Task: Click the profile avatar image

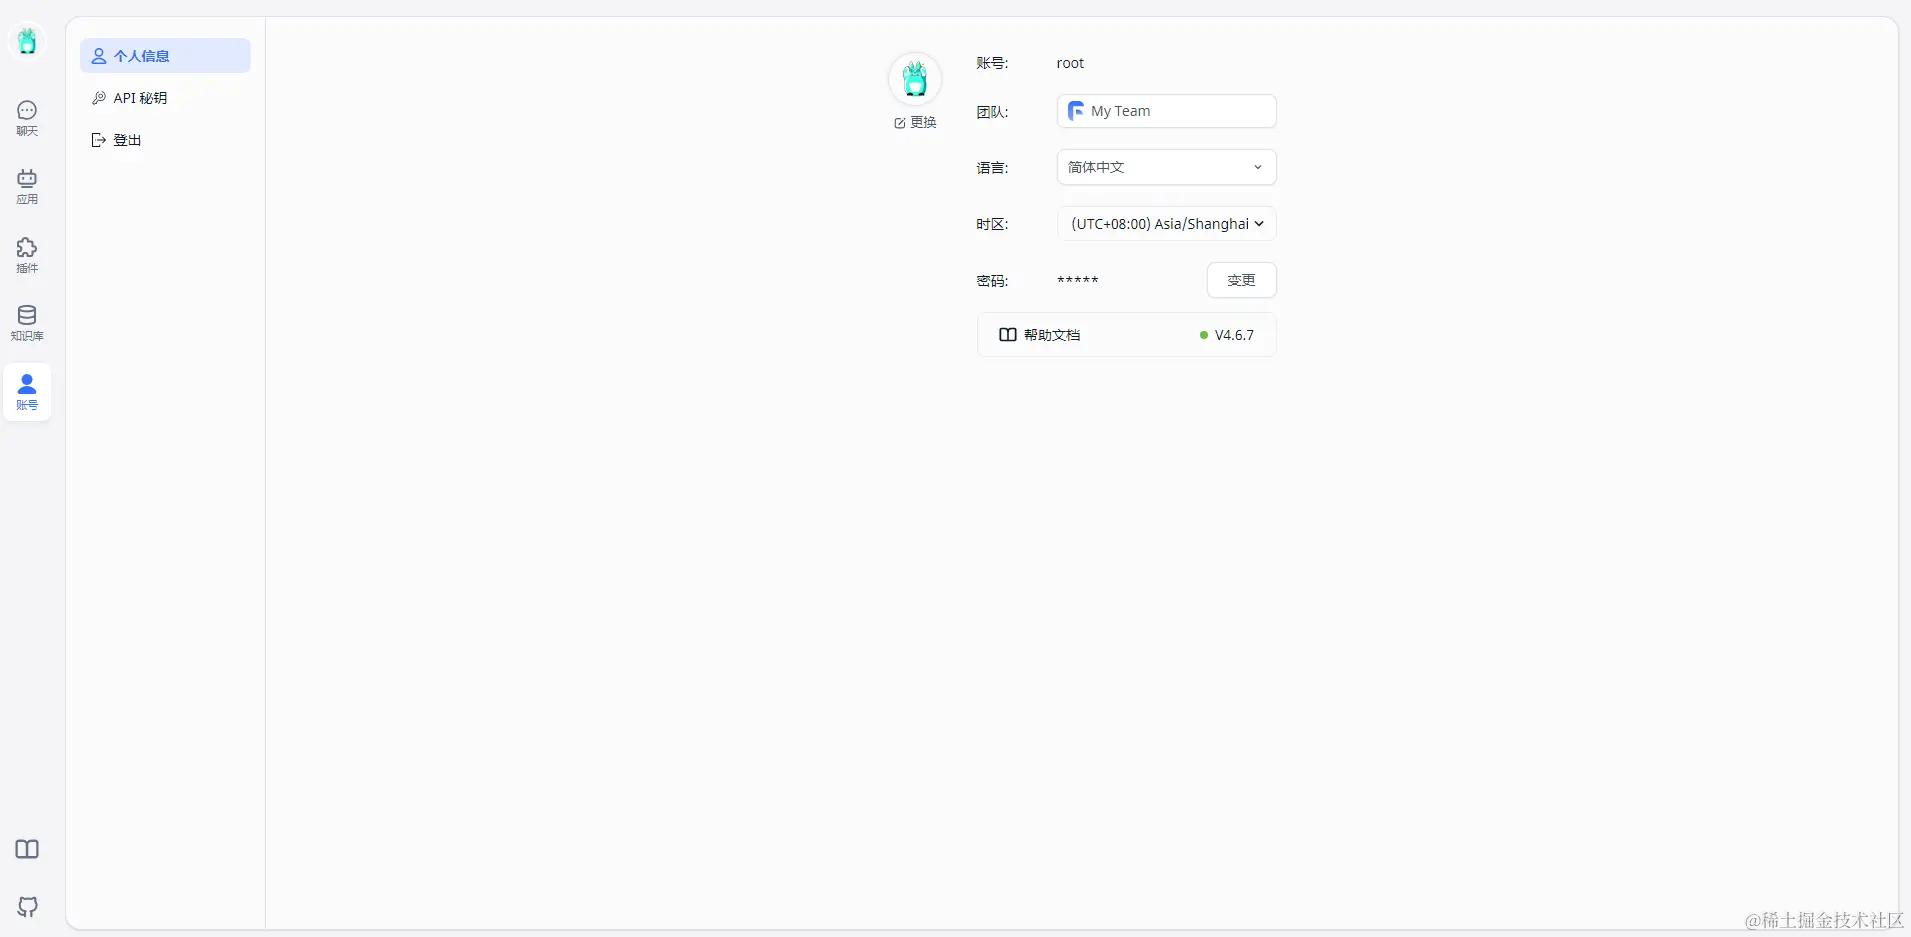Action: 915,77
